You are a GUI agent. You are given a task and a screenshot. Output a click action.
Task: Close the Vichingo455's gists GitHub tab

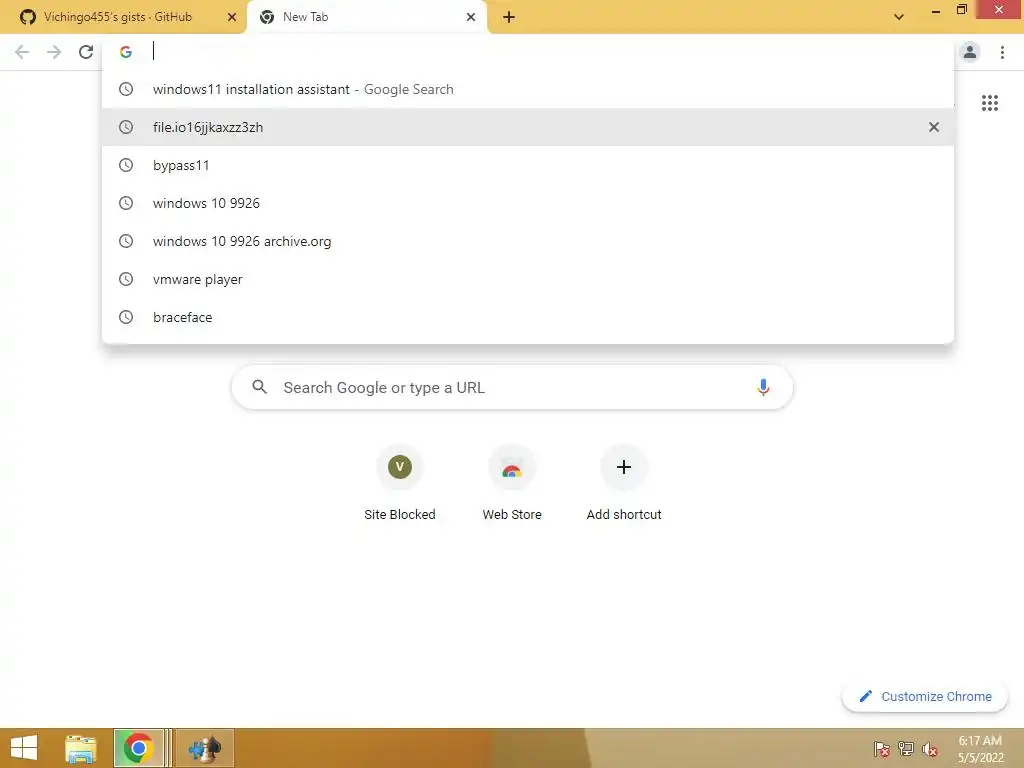[232, 17]
